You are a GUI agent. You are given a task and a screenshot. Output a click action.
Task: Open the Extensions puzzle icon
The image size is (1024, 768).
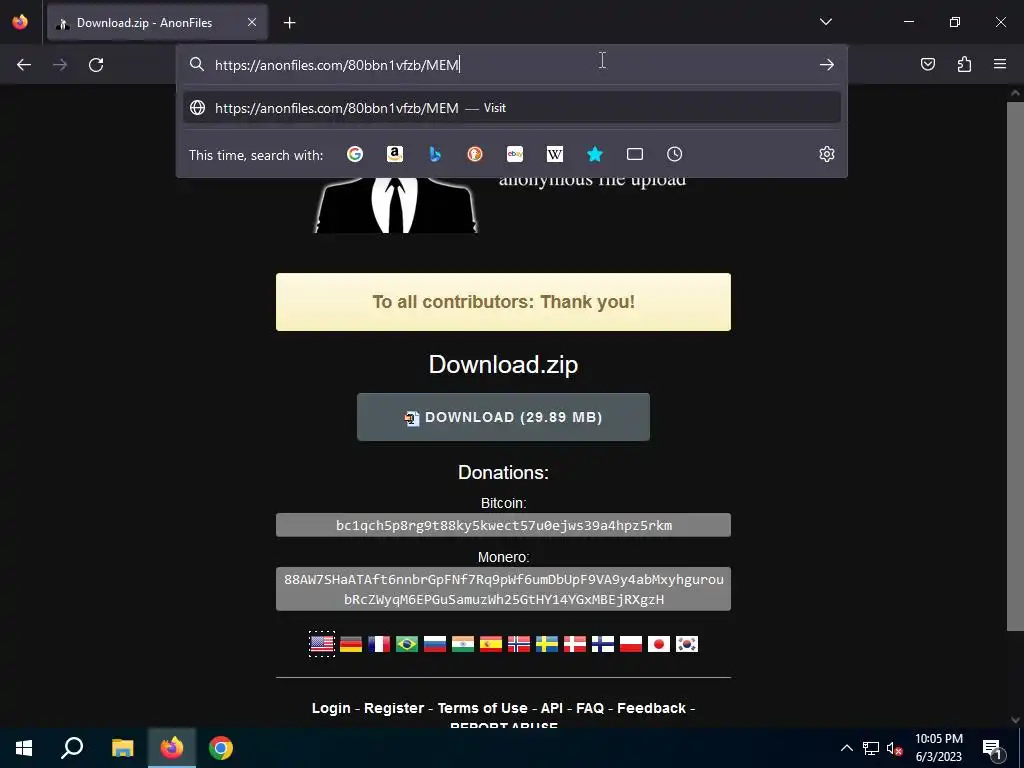click(x=964, y=64)
